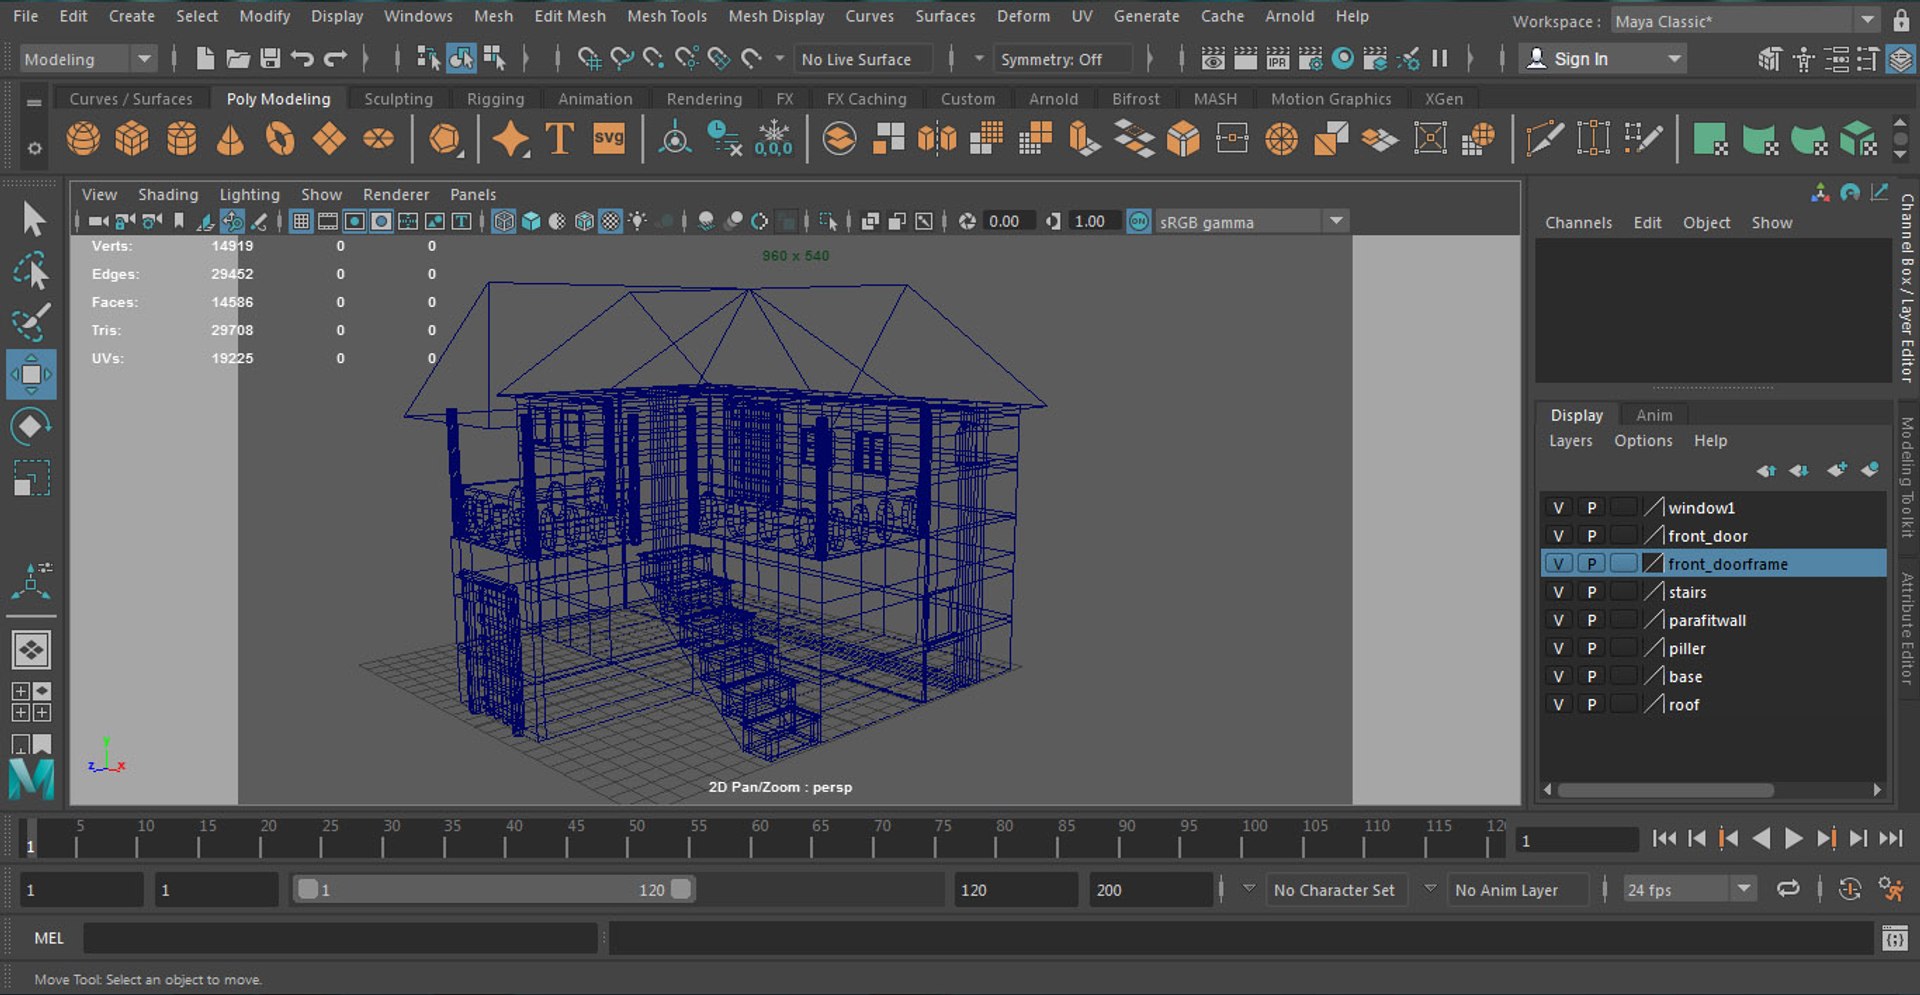Click the IPR render icon

pyautogui.click(x=1277, y=59)
